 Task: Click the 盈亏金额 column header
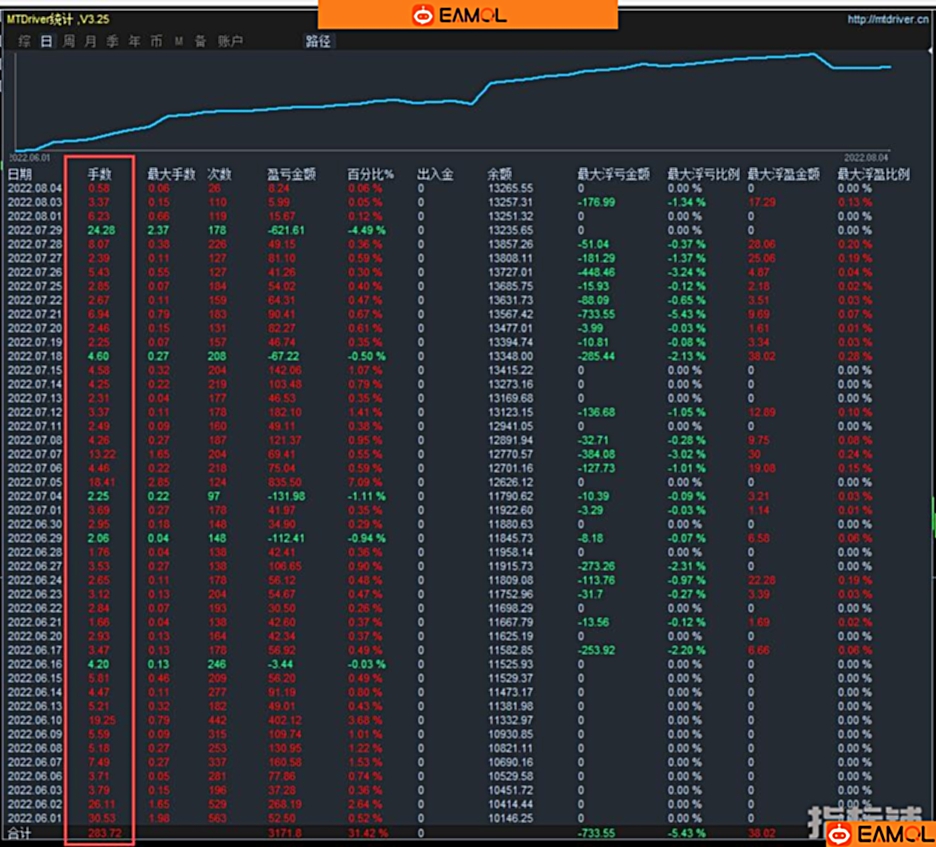click(291, 174)
